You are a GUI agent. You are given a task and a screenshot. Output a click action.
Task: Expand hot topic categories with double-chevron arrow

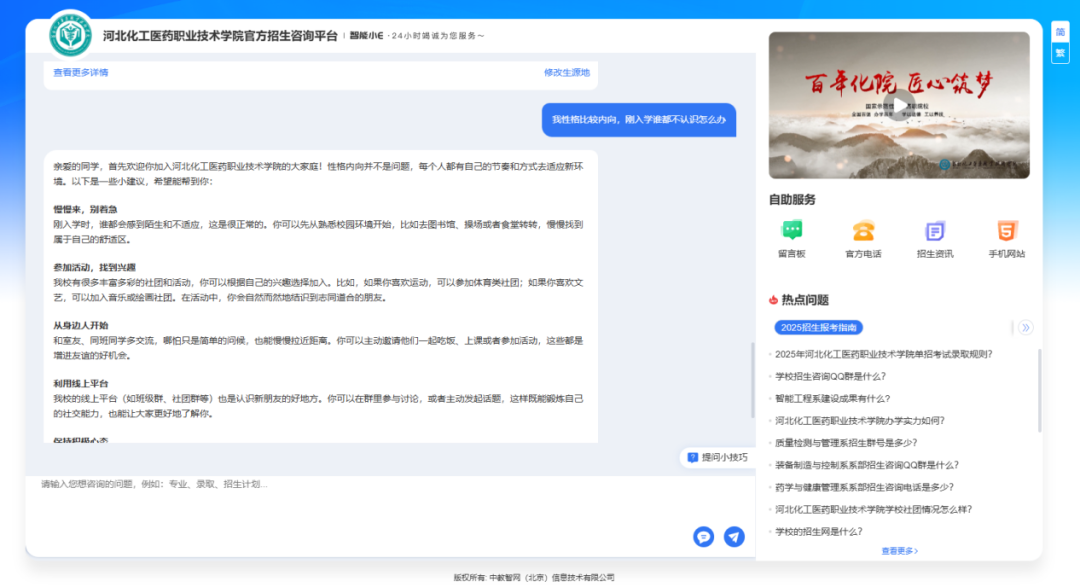click(1025, 327)
